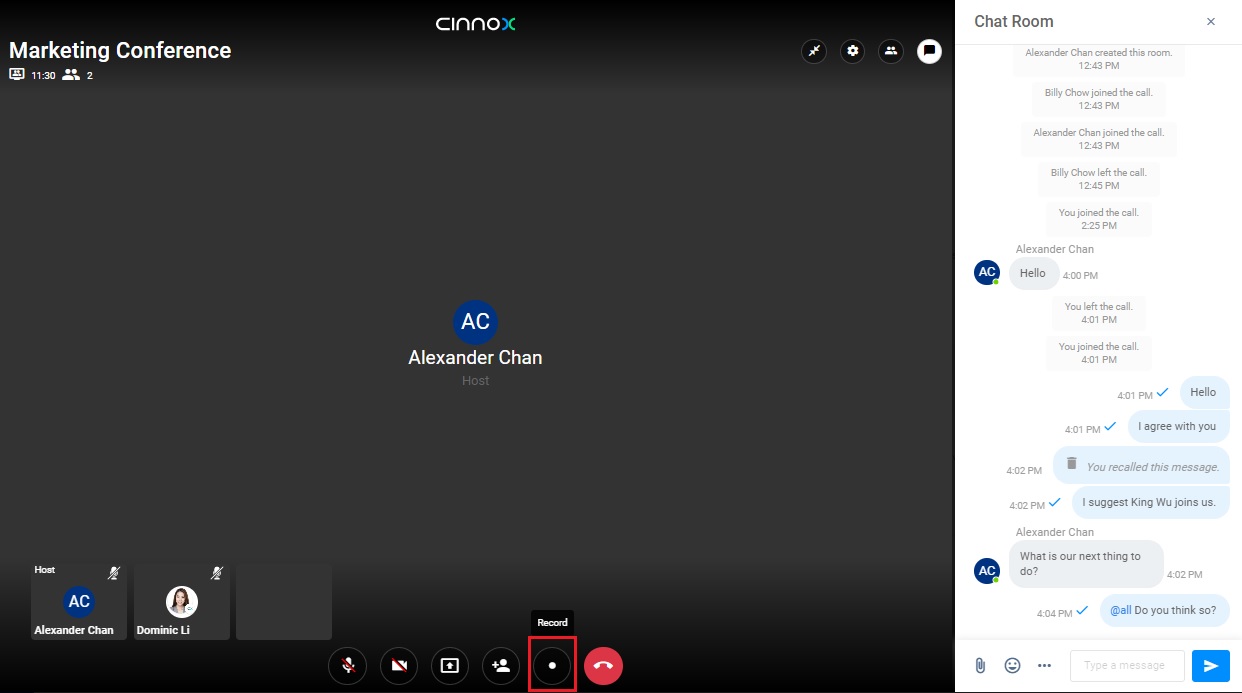Click the 'You recalled this message.' bubble
The image size is (1242, 693).
(x=1141, y=465)
